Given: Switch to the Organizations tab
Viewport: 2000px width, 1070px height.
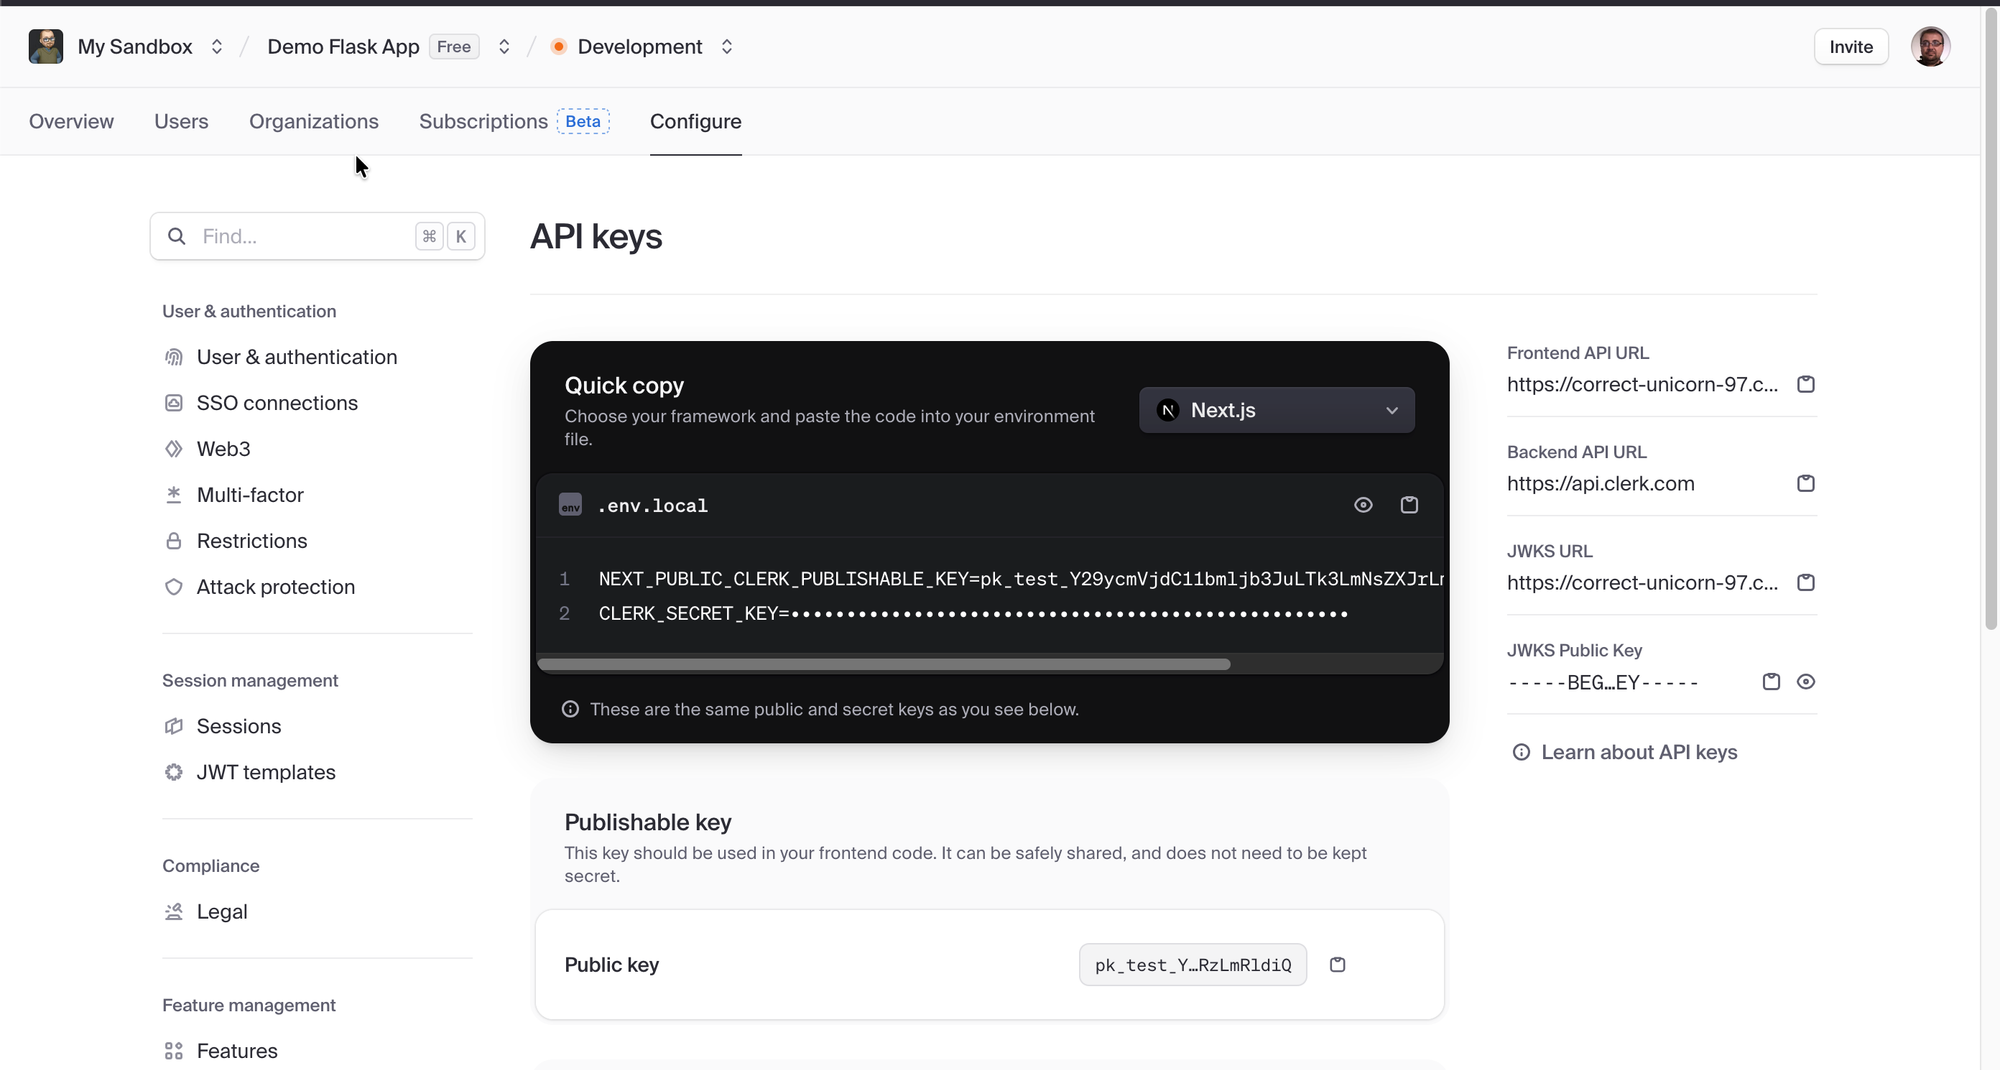Looking at the screenshot, I should point(313,121).
